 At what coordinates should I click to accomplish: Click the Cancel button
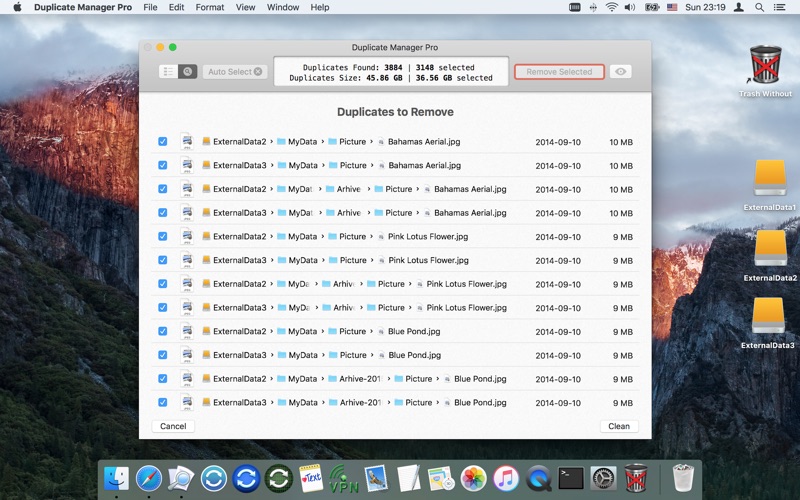point(173,426)
